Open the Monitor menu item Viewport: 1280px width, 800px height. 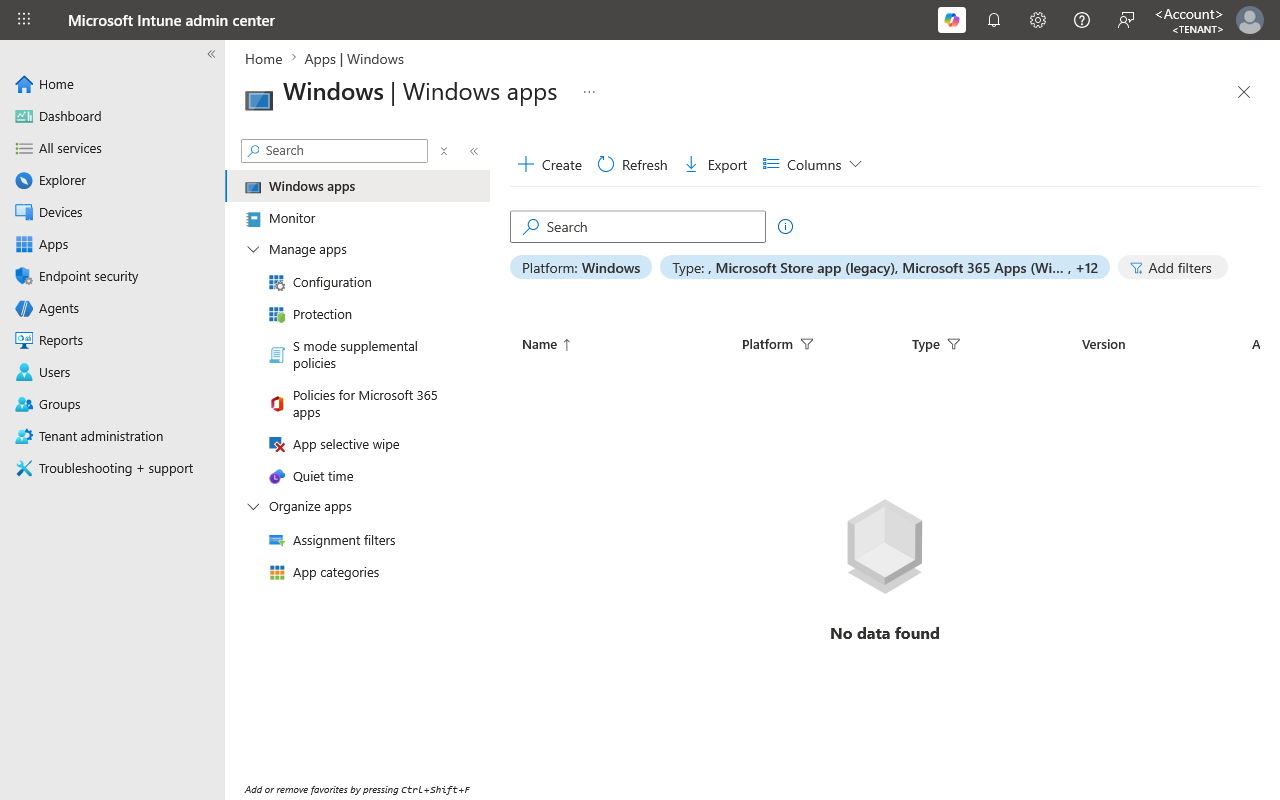coord(358,218)
